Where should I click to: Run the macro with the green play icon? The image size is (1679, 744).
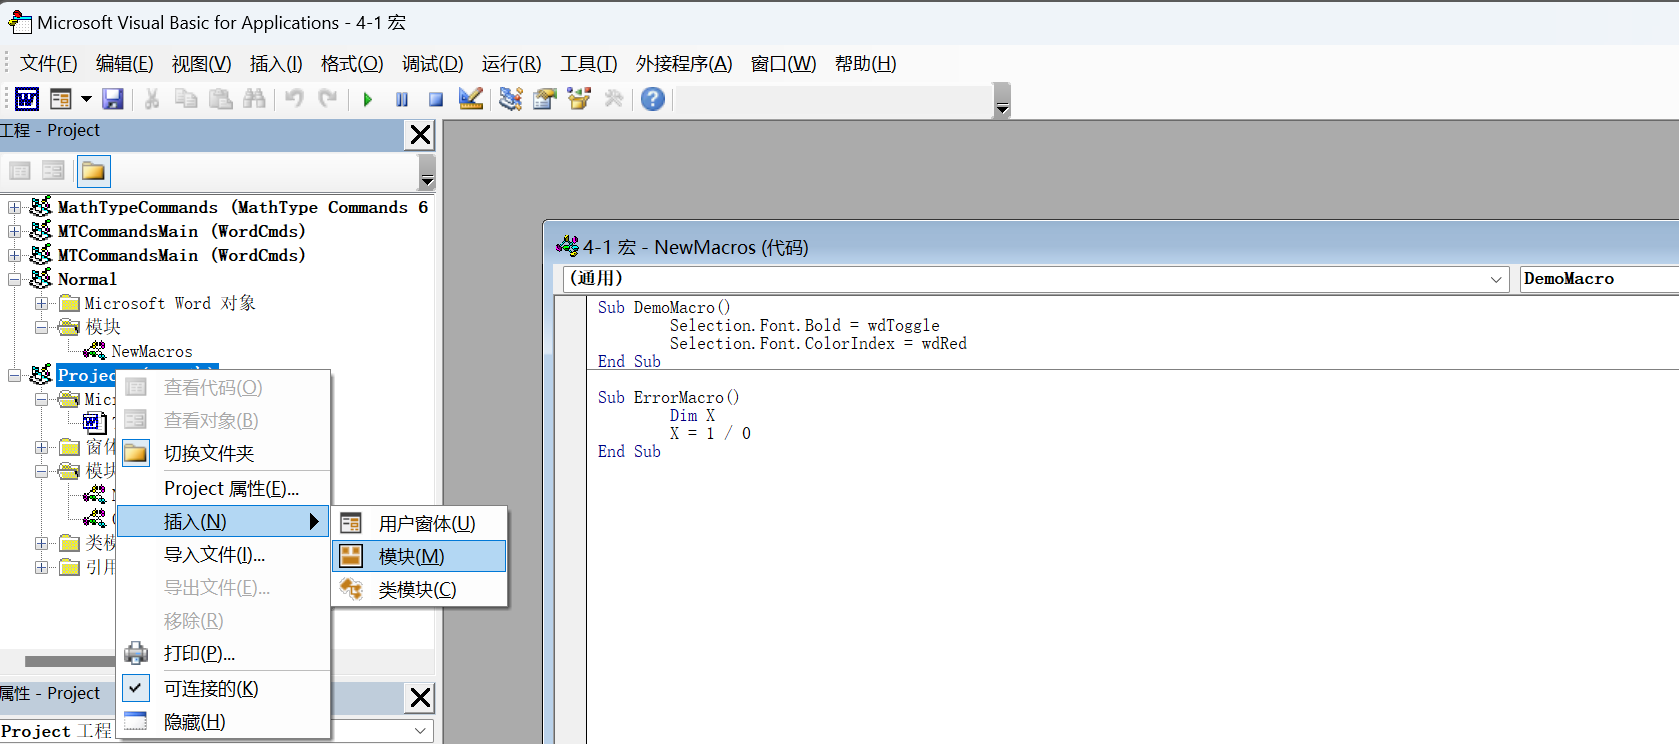tap(368, 99)
